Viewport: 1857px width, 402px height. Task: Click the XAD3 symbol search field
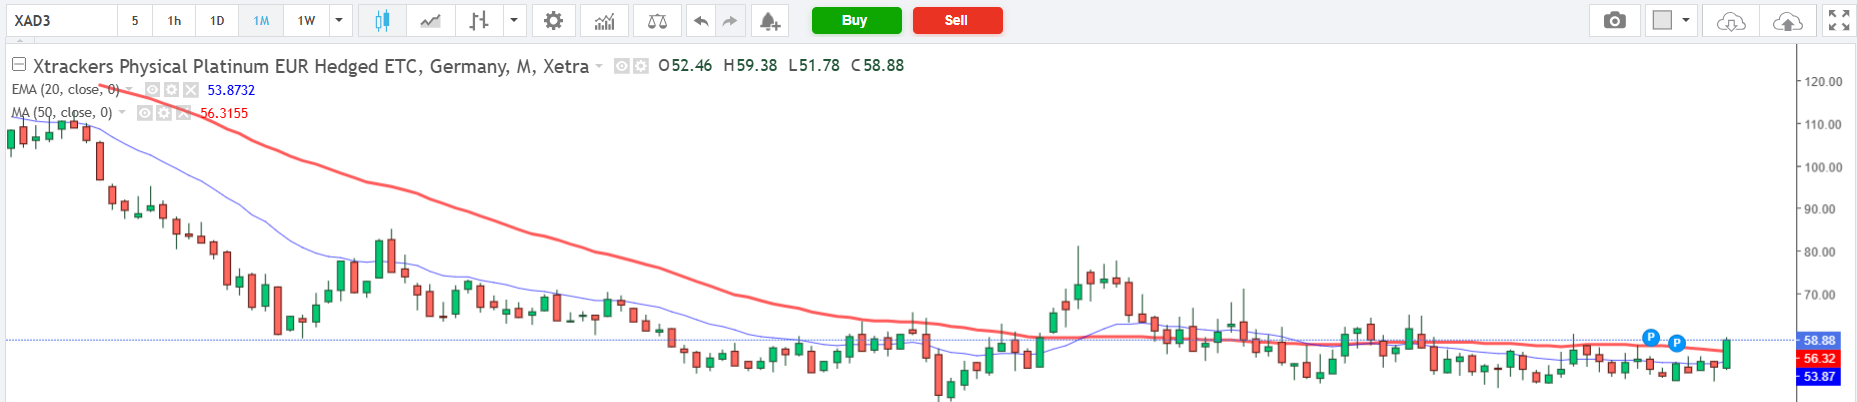60,21
